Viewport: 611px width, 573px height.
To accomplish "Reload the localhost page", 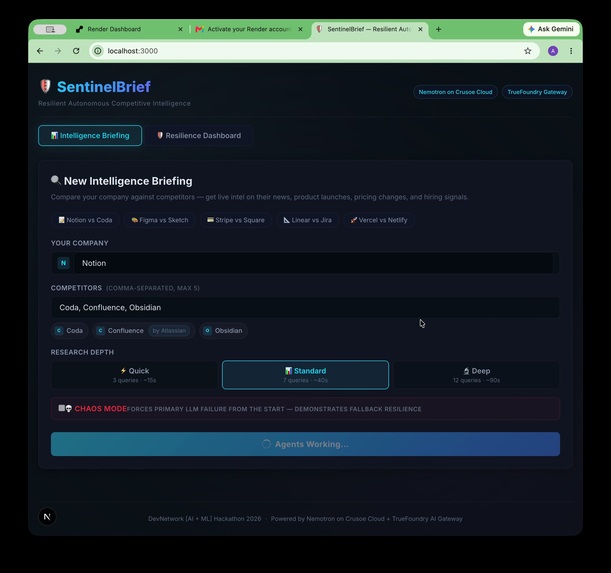I will tap(76, 51).
